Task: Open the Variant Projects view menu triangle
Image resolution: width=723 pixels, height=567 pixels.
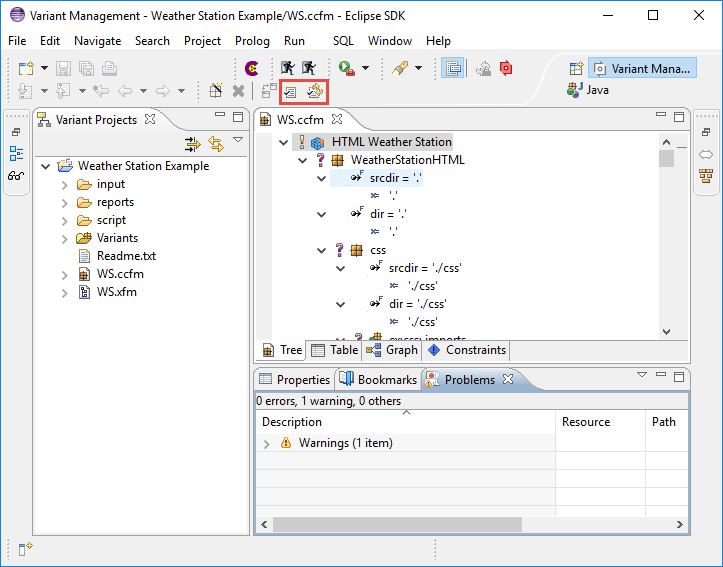Action: click(238, 139)
